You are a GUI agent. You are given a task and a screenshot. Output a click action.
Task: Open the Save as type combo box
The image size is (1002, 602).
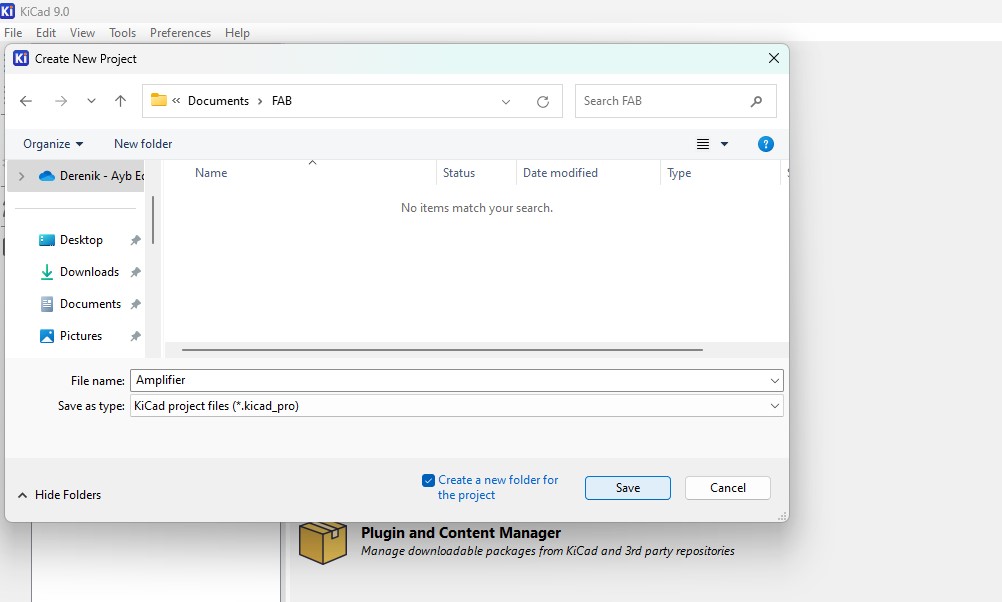point(457,406)
